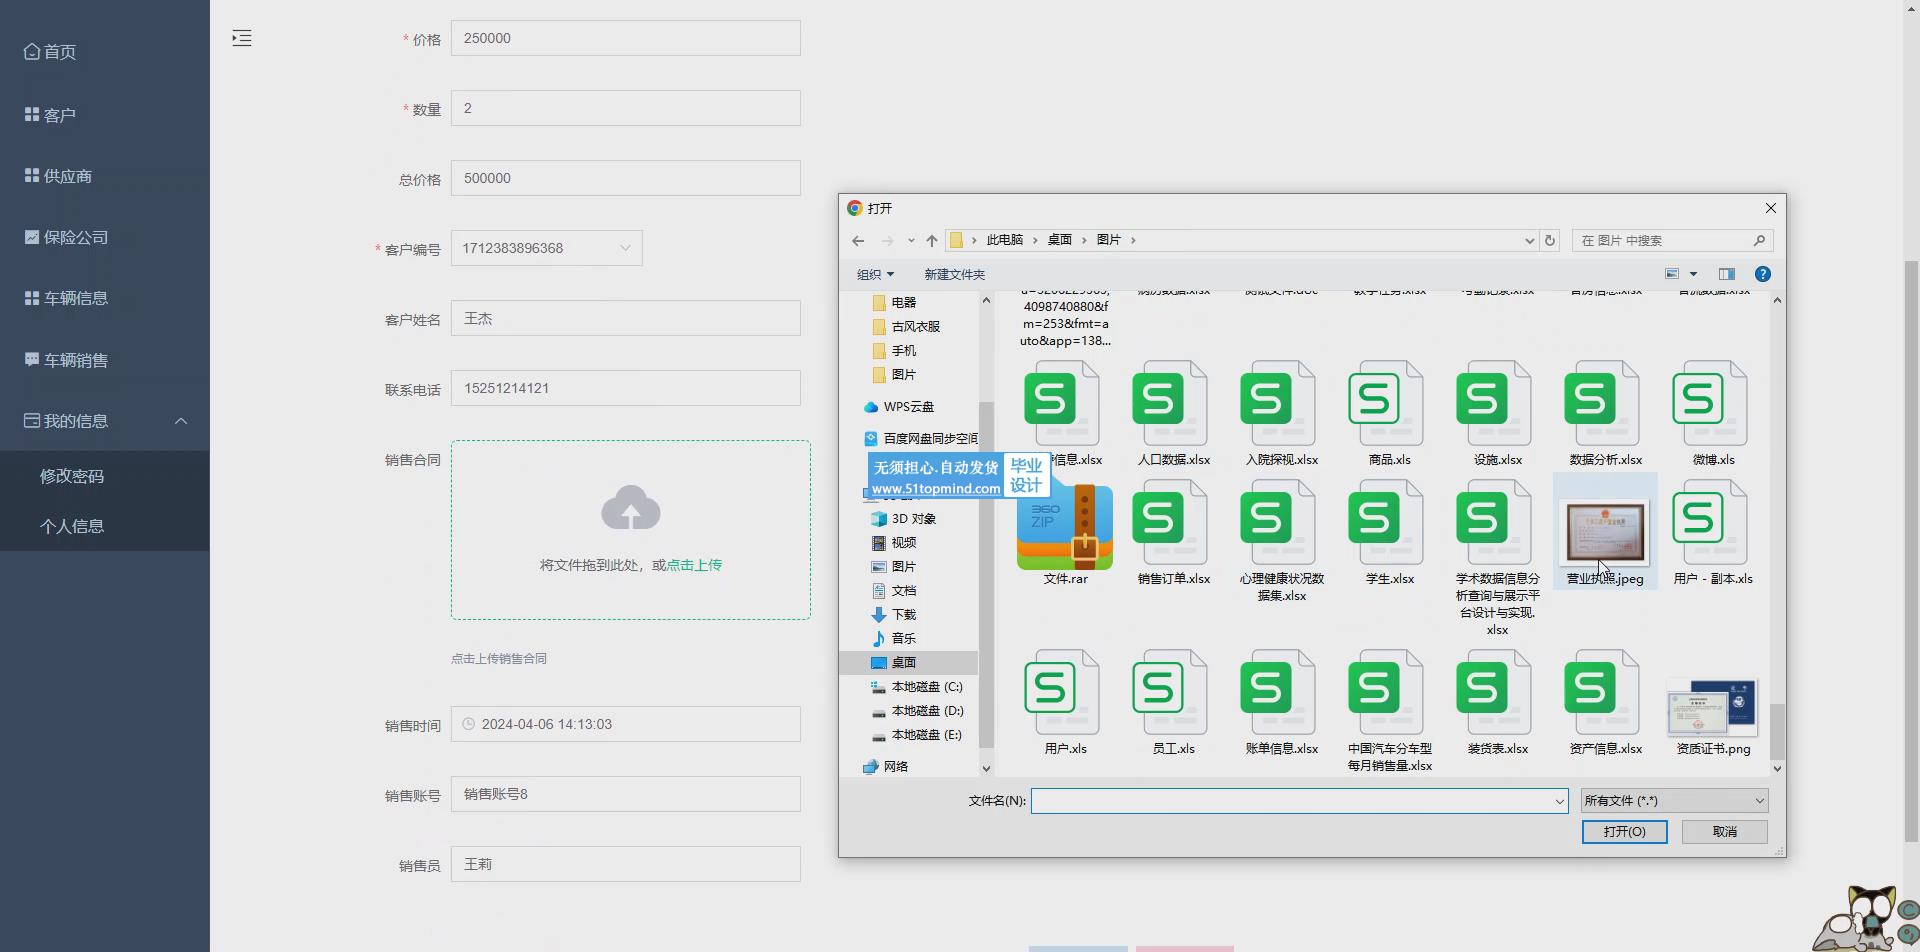This screenshot has width=1920, height=952.
Task: Toggle the preview pane icon
Action: click(1727, 274)
